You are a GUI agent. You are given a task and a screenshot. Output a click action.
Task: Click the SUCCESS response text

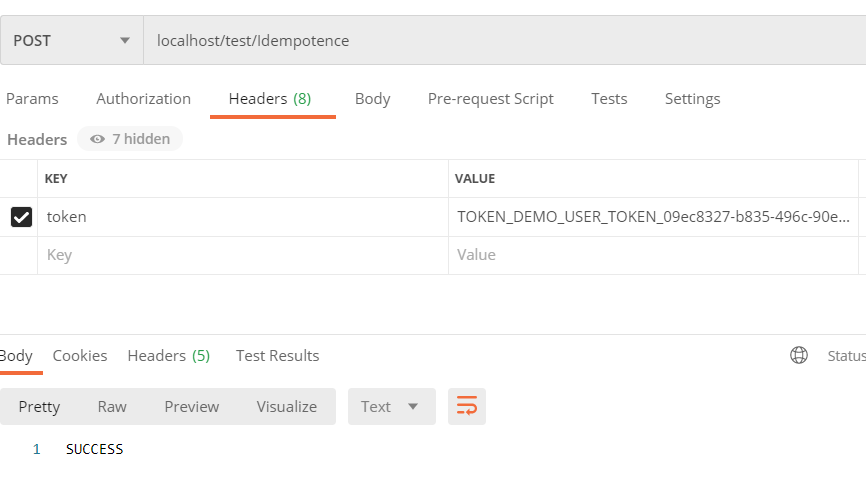pyautogui.click(x=94, y=449)
